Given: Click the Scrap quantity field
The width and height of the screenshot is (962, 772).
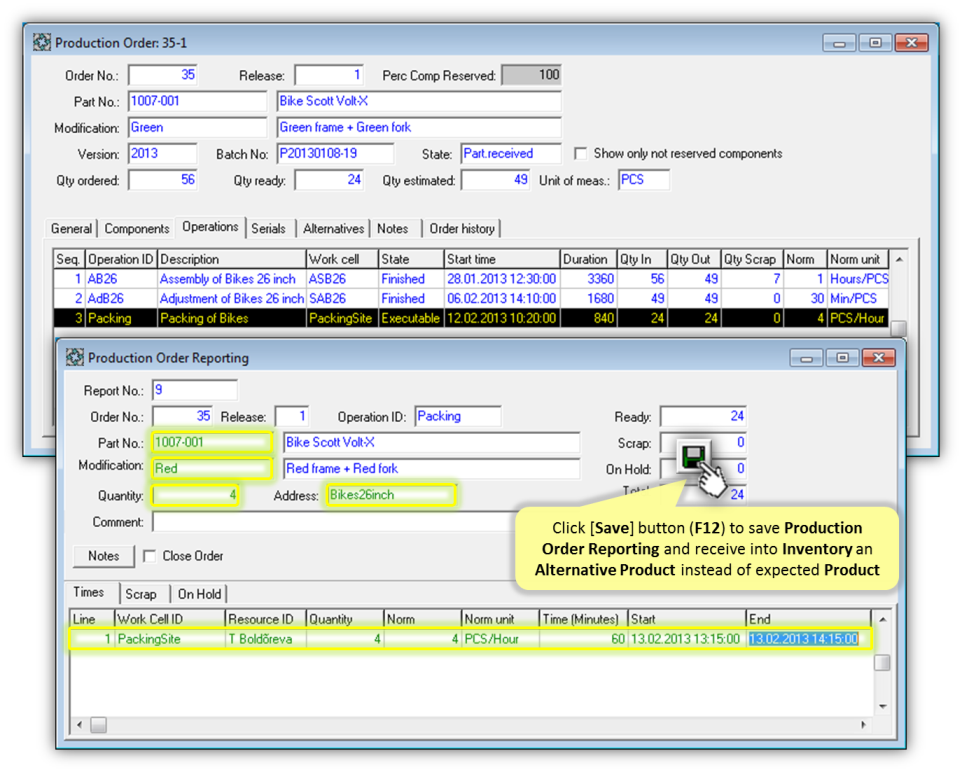Looking at the screenshot, I should point(703,442).
